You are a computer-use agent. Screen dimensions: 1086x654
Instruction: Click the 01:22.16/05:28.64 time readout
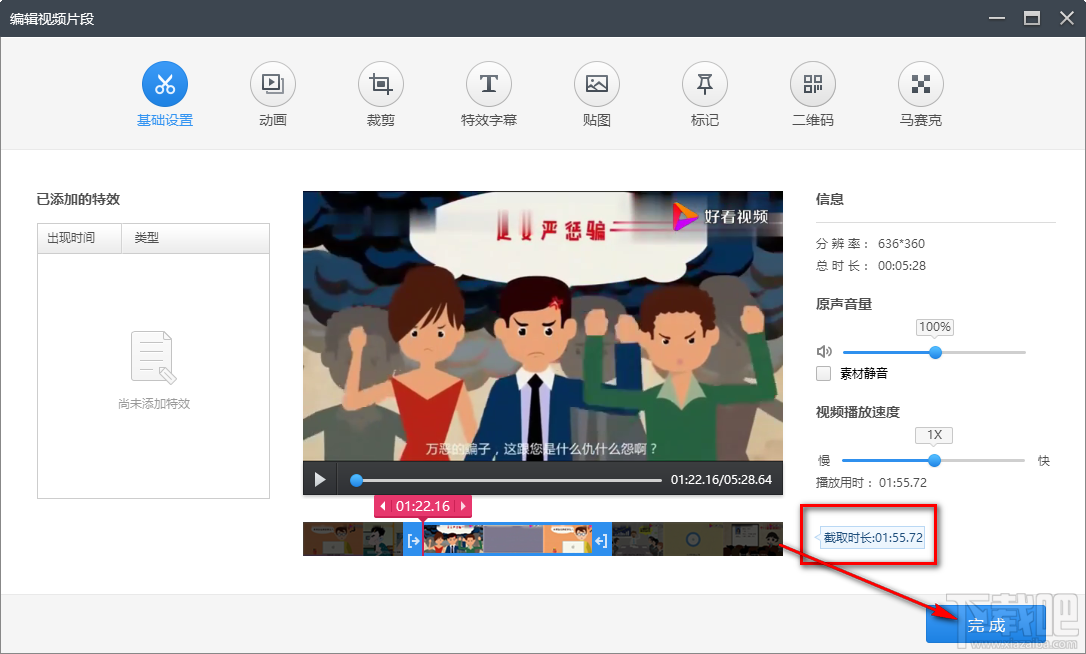point(721,479)
